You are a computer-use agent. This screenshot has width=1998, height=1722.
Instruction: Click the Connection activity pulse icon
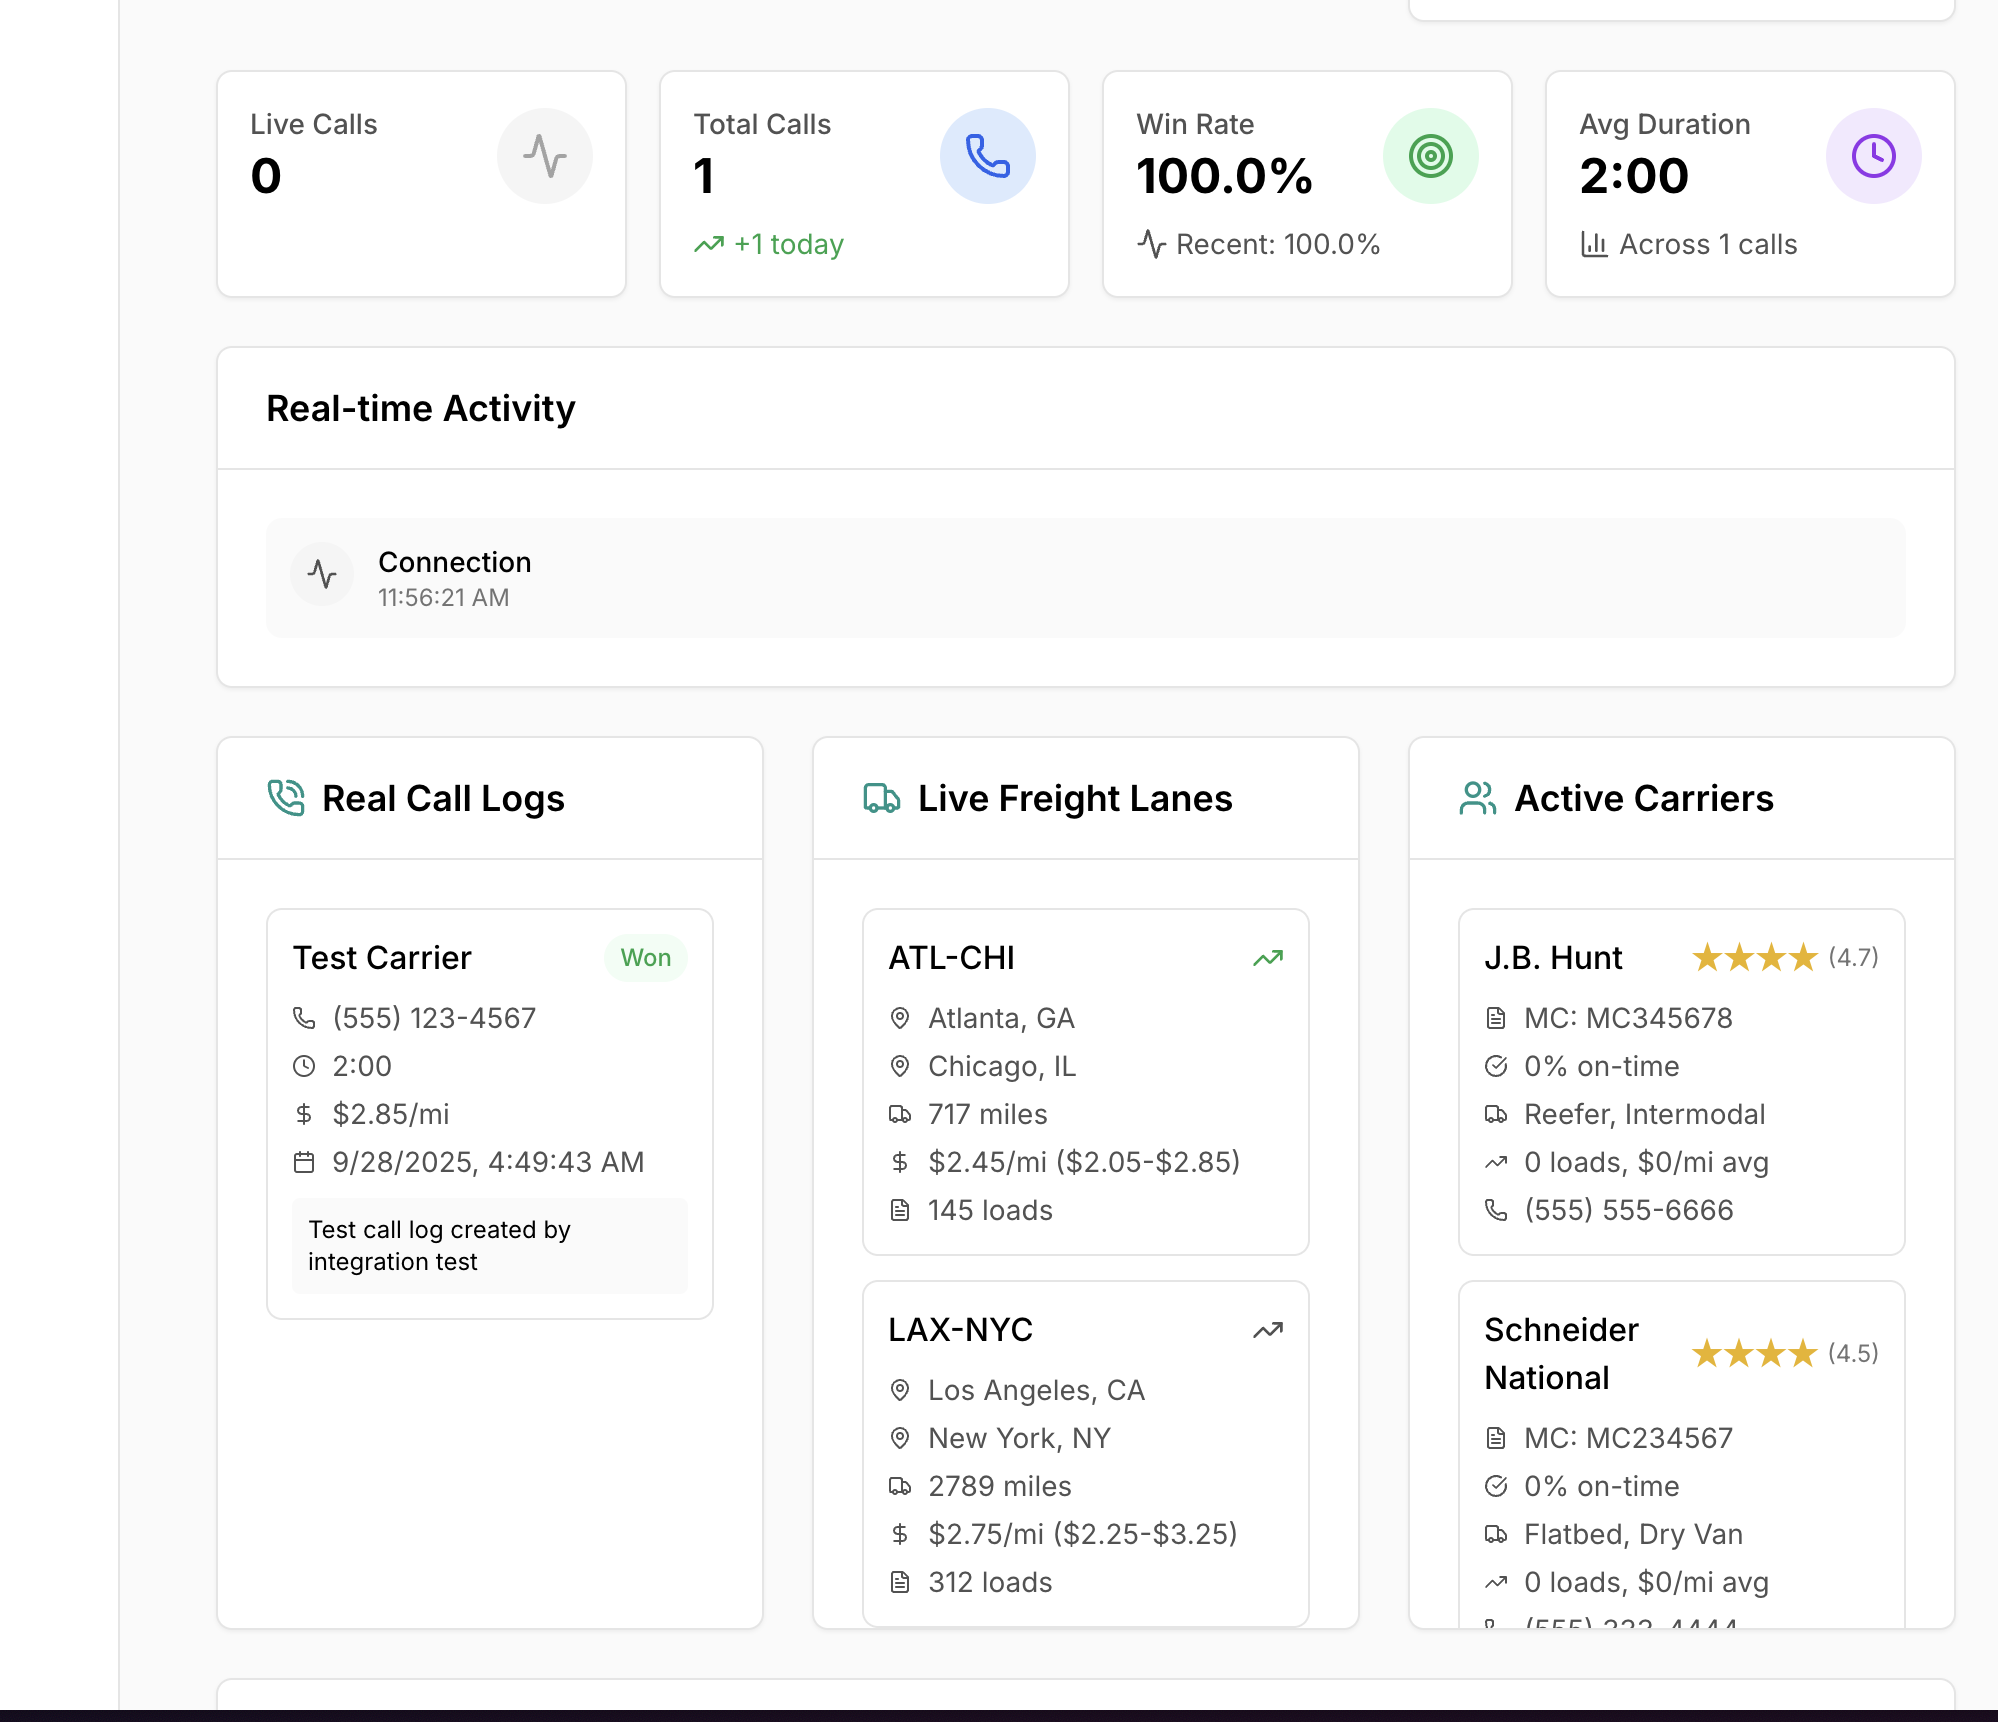coord(322,575)
